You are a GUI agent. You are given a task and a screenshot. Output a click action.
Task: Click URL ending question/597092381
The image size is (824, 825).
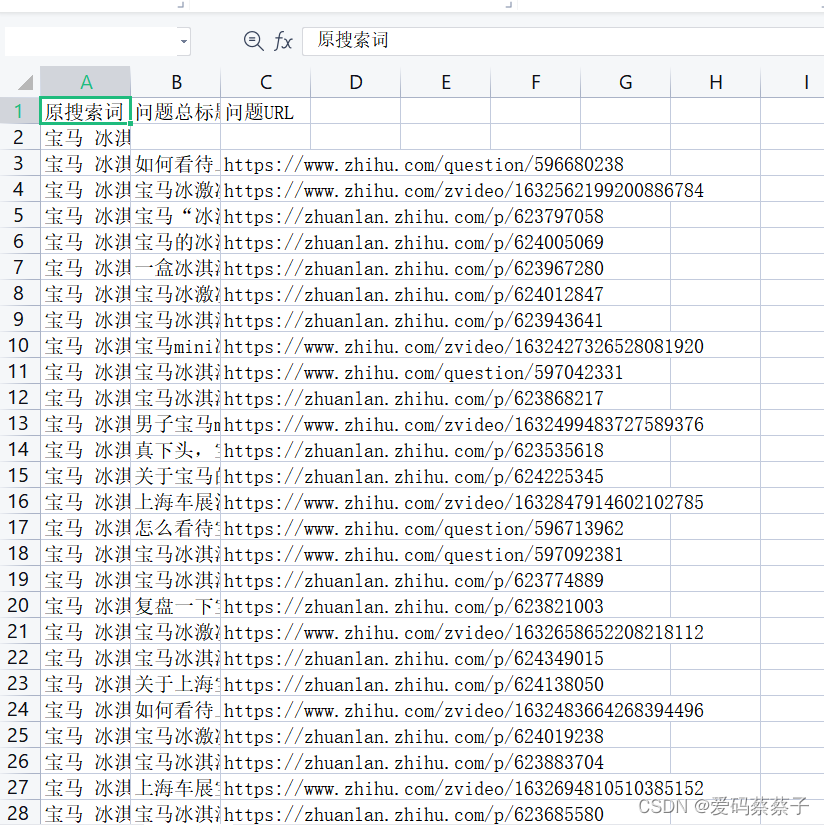[x=424, y=554]
